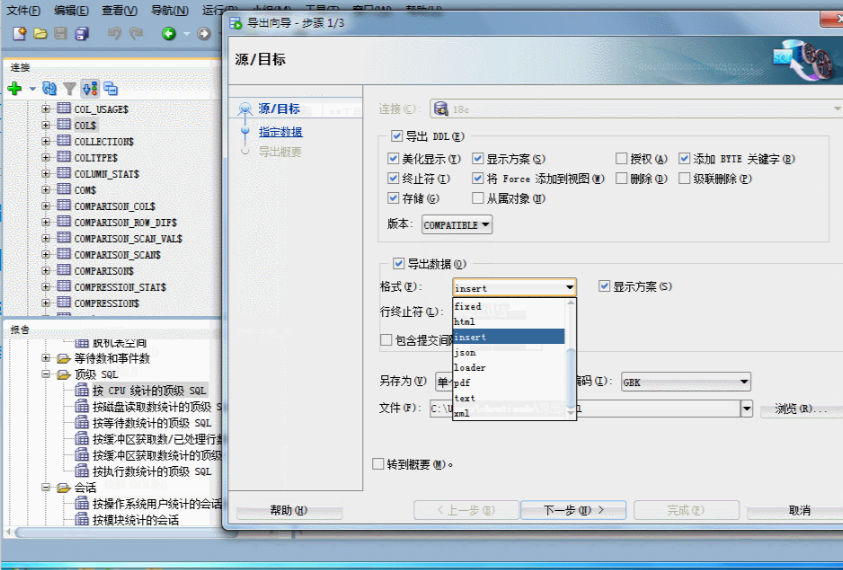Click the green plus New Connection icon
The width and height of the screenshot is (843, 570).
point(15,89)
